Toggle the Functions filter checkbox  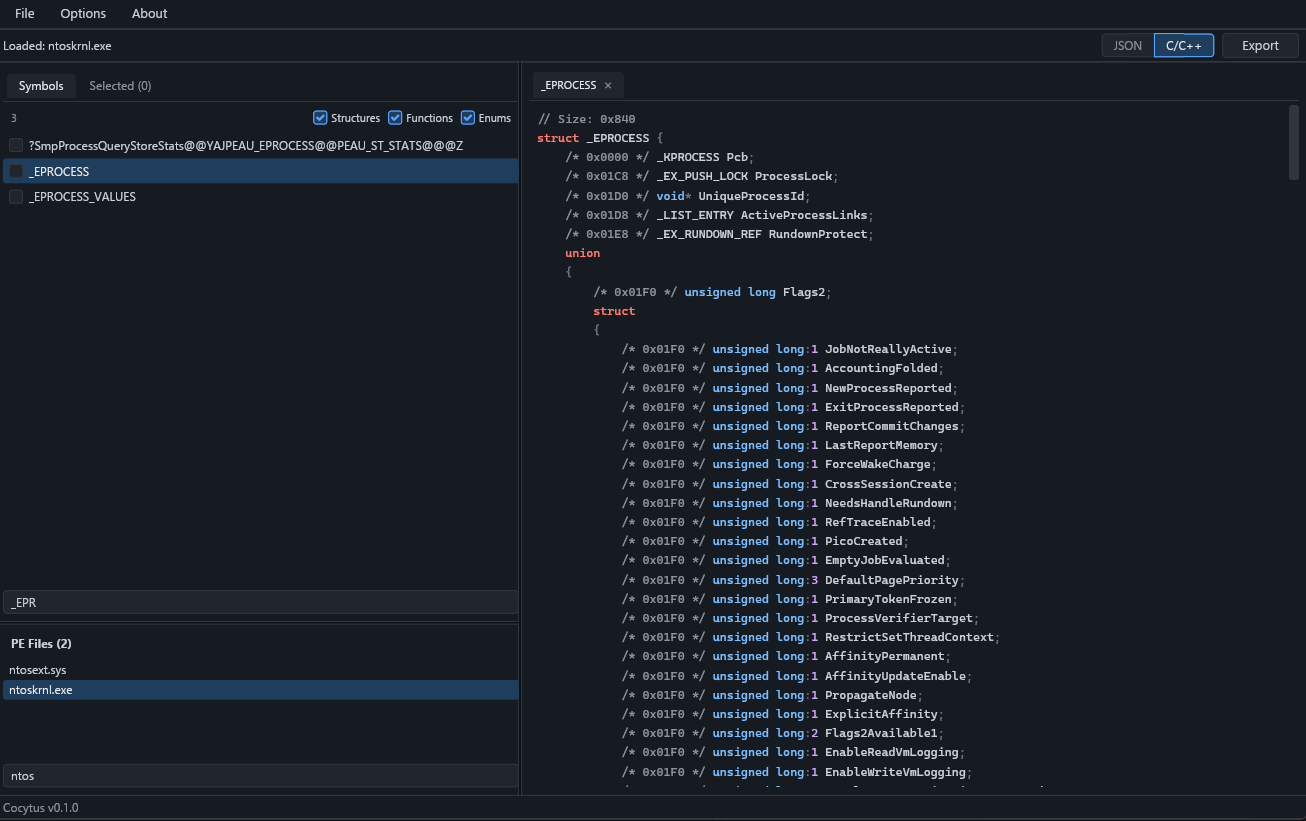pyautogui.click(x=395, y=118)
